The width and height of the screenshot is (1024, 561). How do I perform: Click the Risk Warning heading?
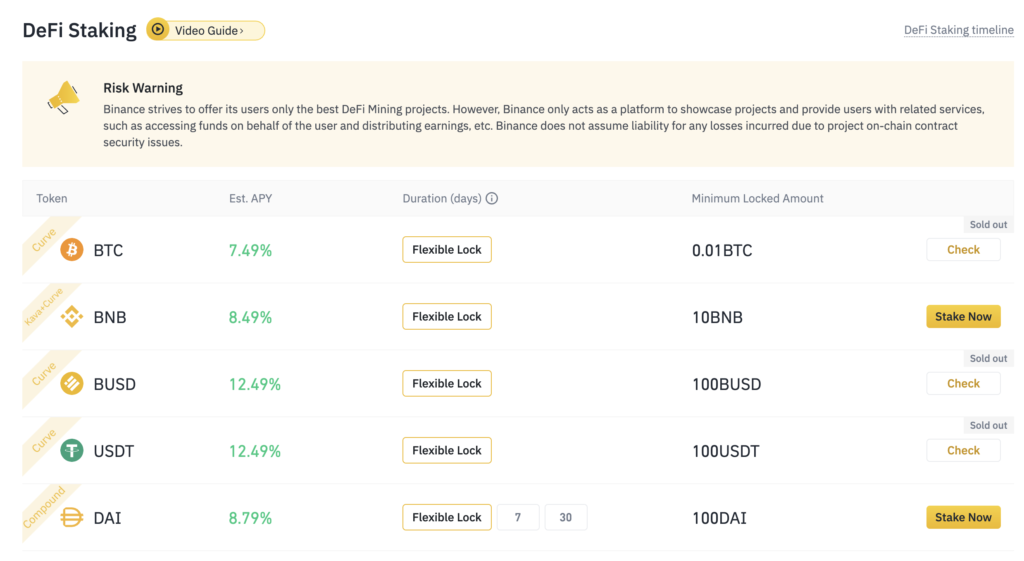143,88
